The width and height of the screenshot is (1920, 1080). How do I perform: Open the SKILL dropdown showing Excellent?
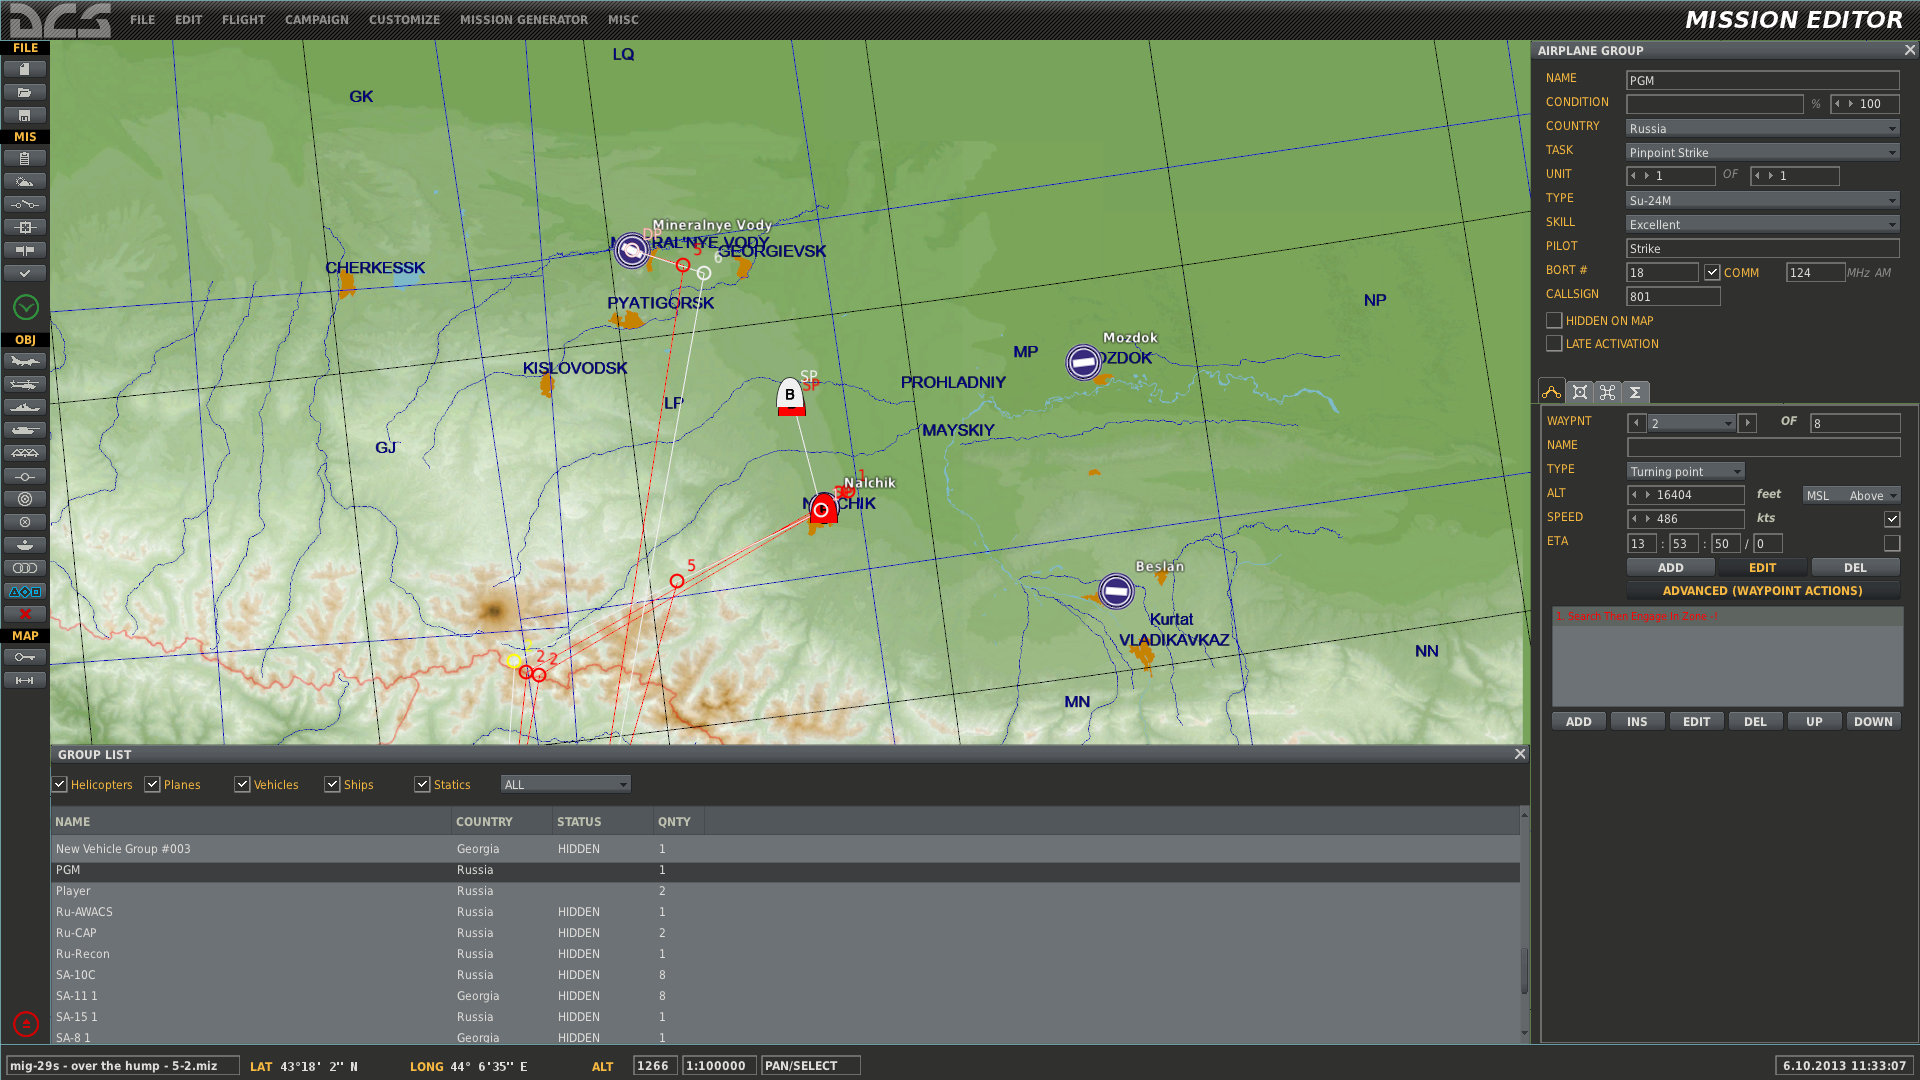pyautogui.click(x=1762, y=224)
